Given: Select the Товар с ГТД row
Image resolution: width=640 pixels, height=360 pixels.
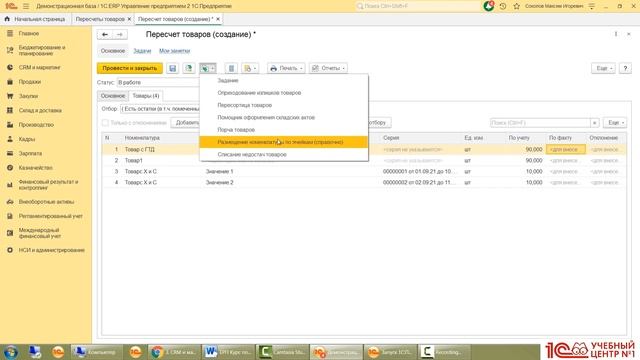Looking at the screenshot, I should coord(363,149).
